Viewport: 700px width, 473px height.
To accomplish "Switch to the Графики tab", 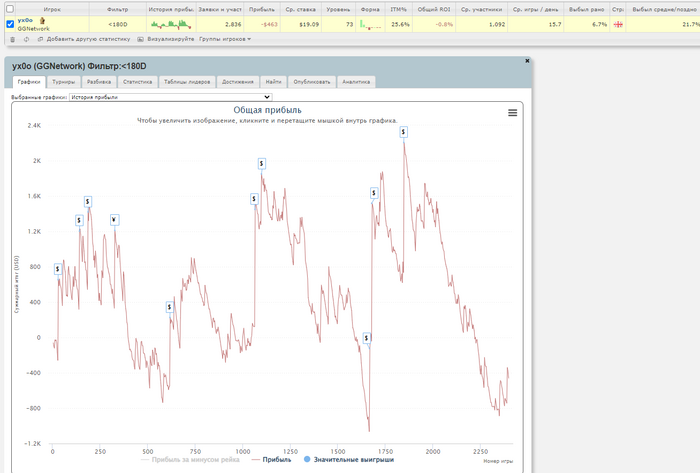I will [29, 82].
